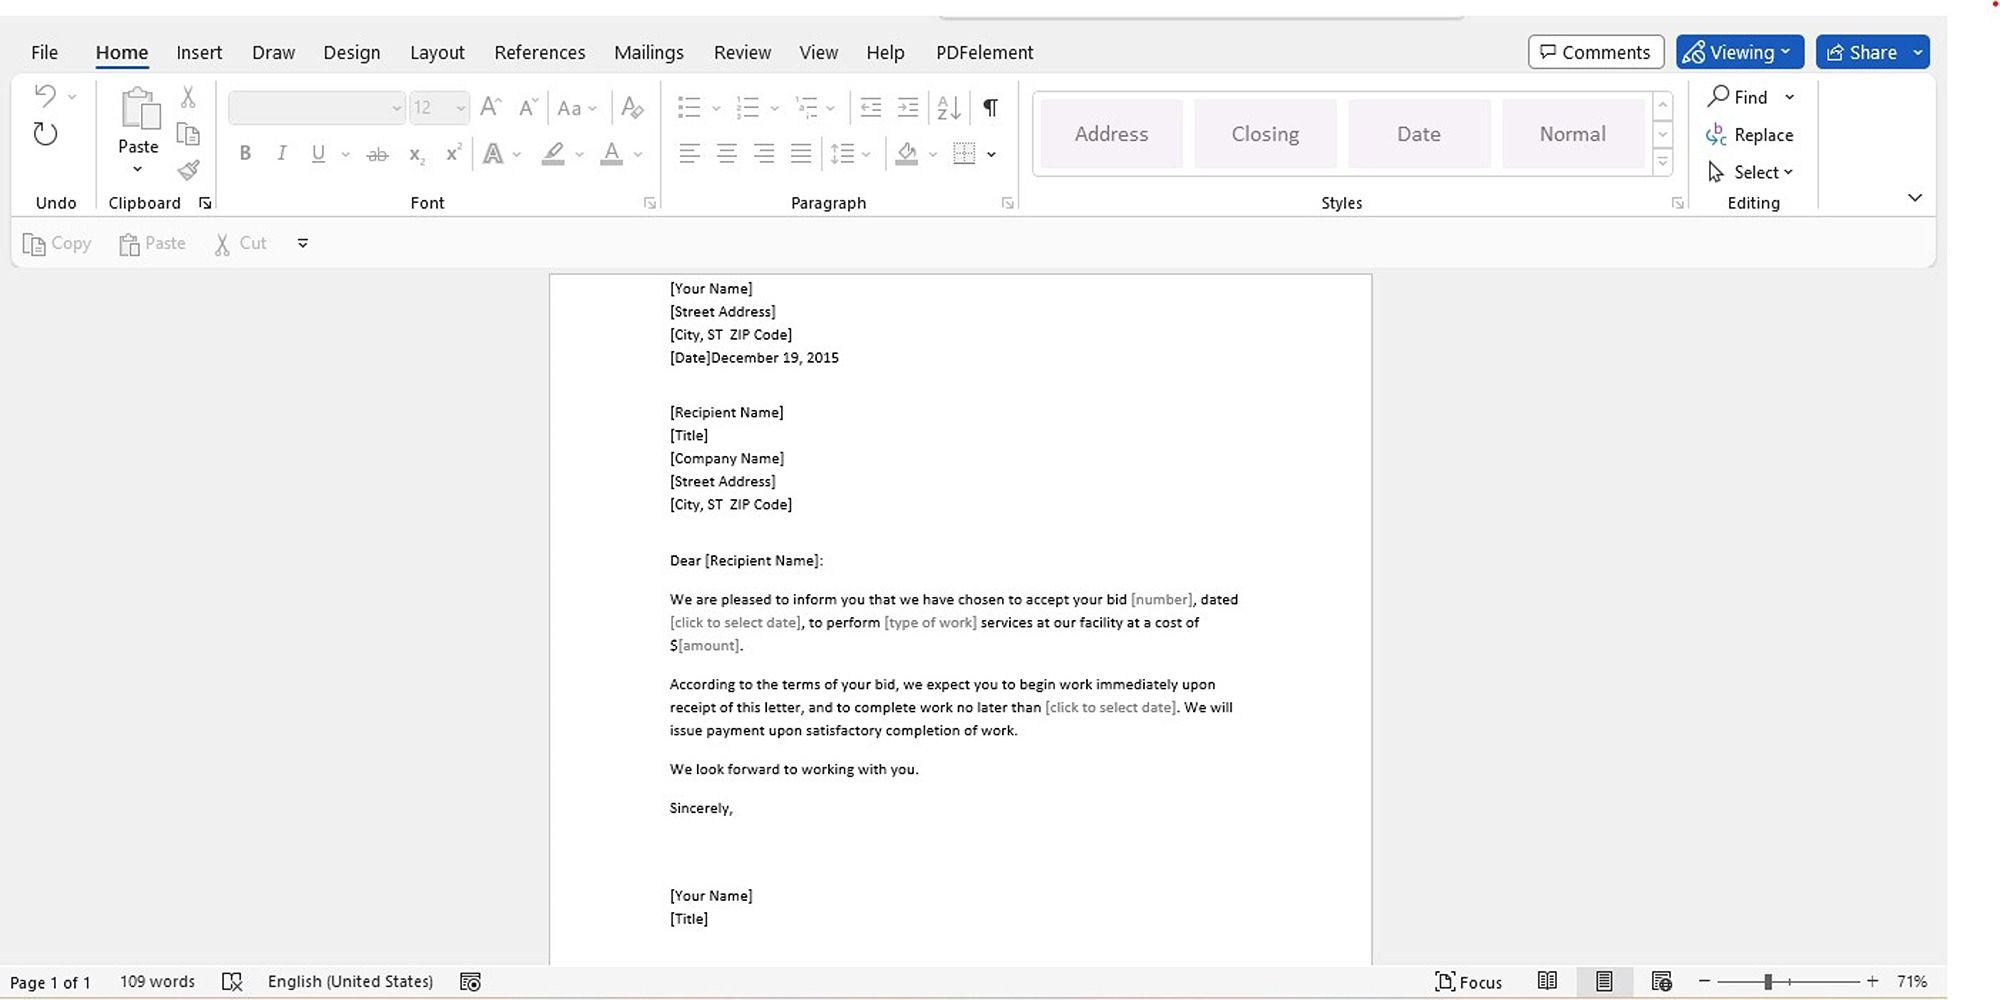
Task: Toggle numbered list formatting
Action: point(747,107)
